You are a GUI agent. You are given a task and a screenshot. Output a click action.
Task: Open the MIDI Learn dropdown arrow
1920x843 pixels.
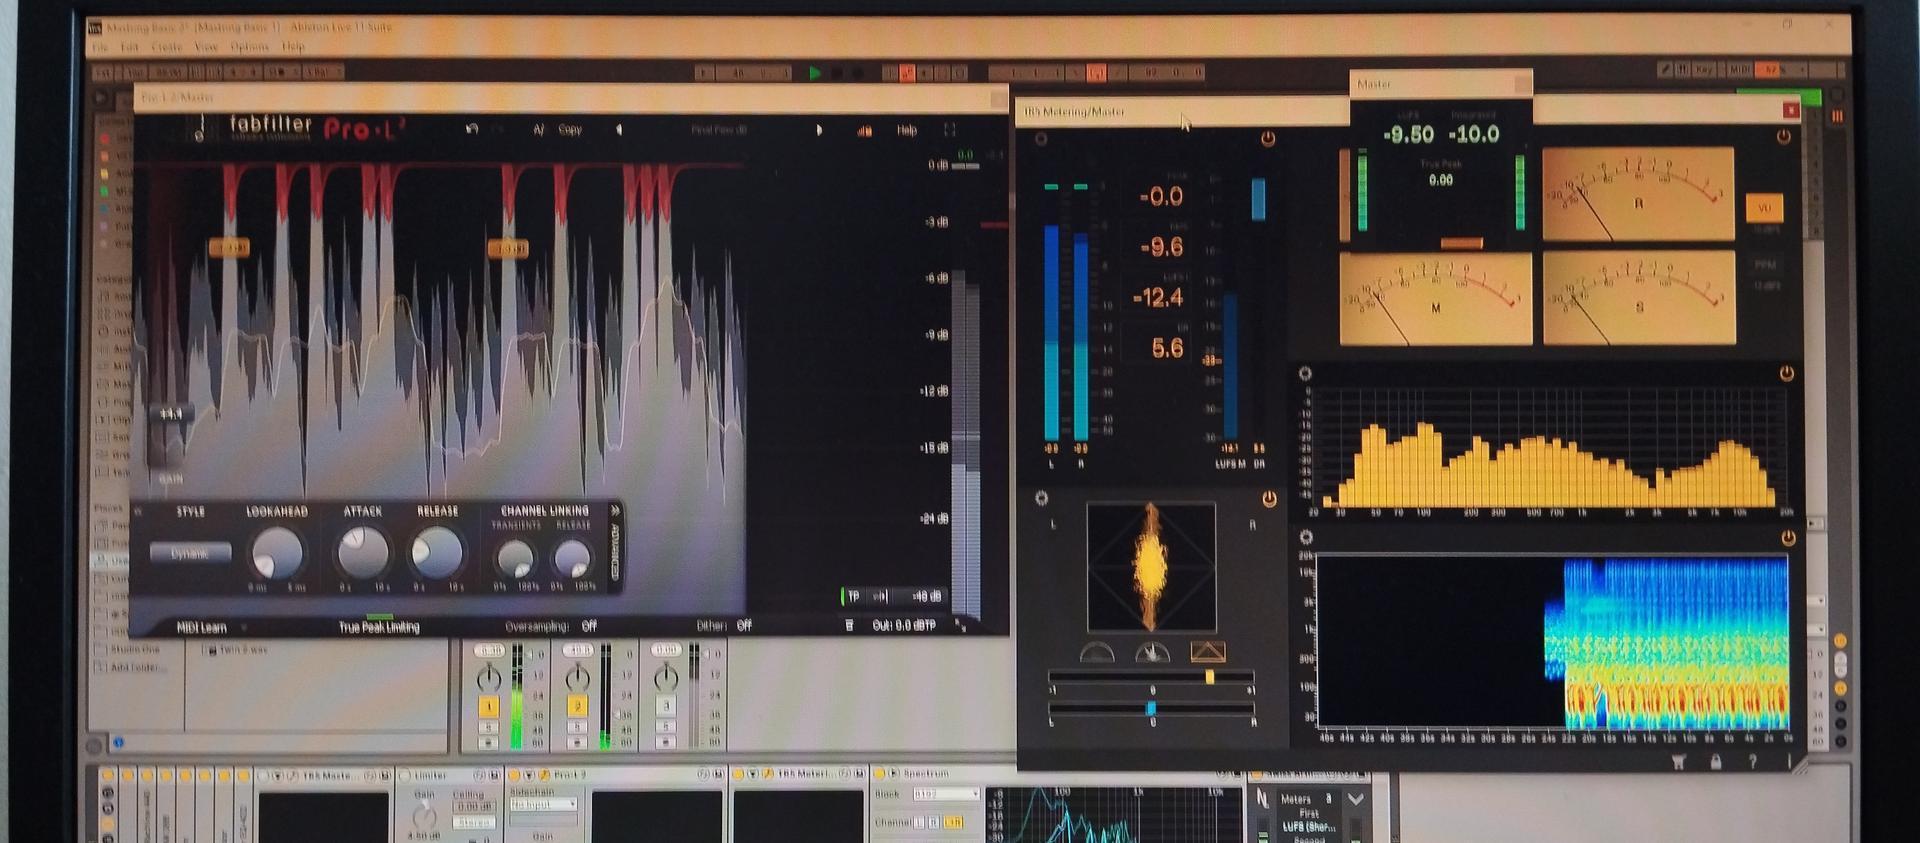pyautogui.click(x=243, y=628)
